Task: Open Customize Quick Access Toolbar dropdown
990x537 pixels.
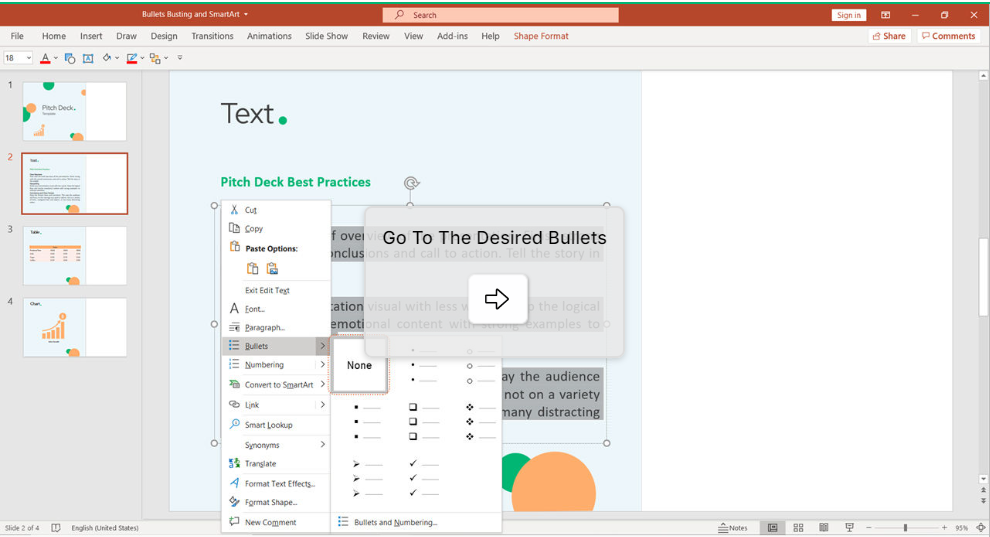Action: pos(180,58)
